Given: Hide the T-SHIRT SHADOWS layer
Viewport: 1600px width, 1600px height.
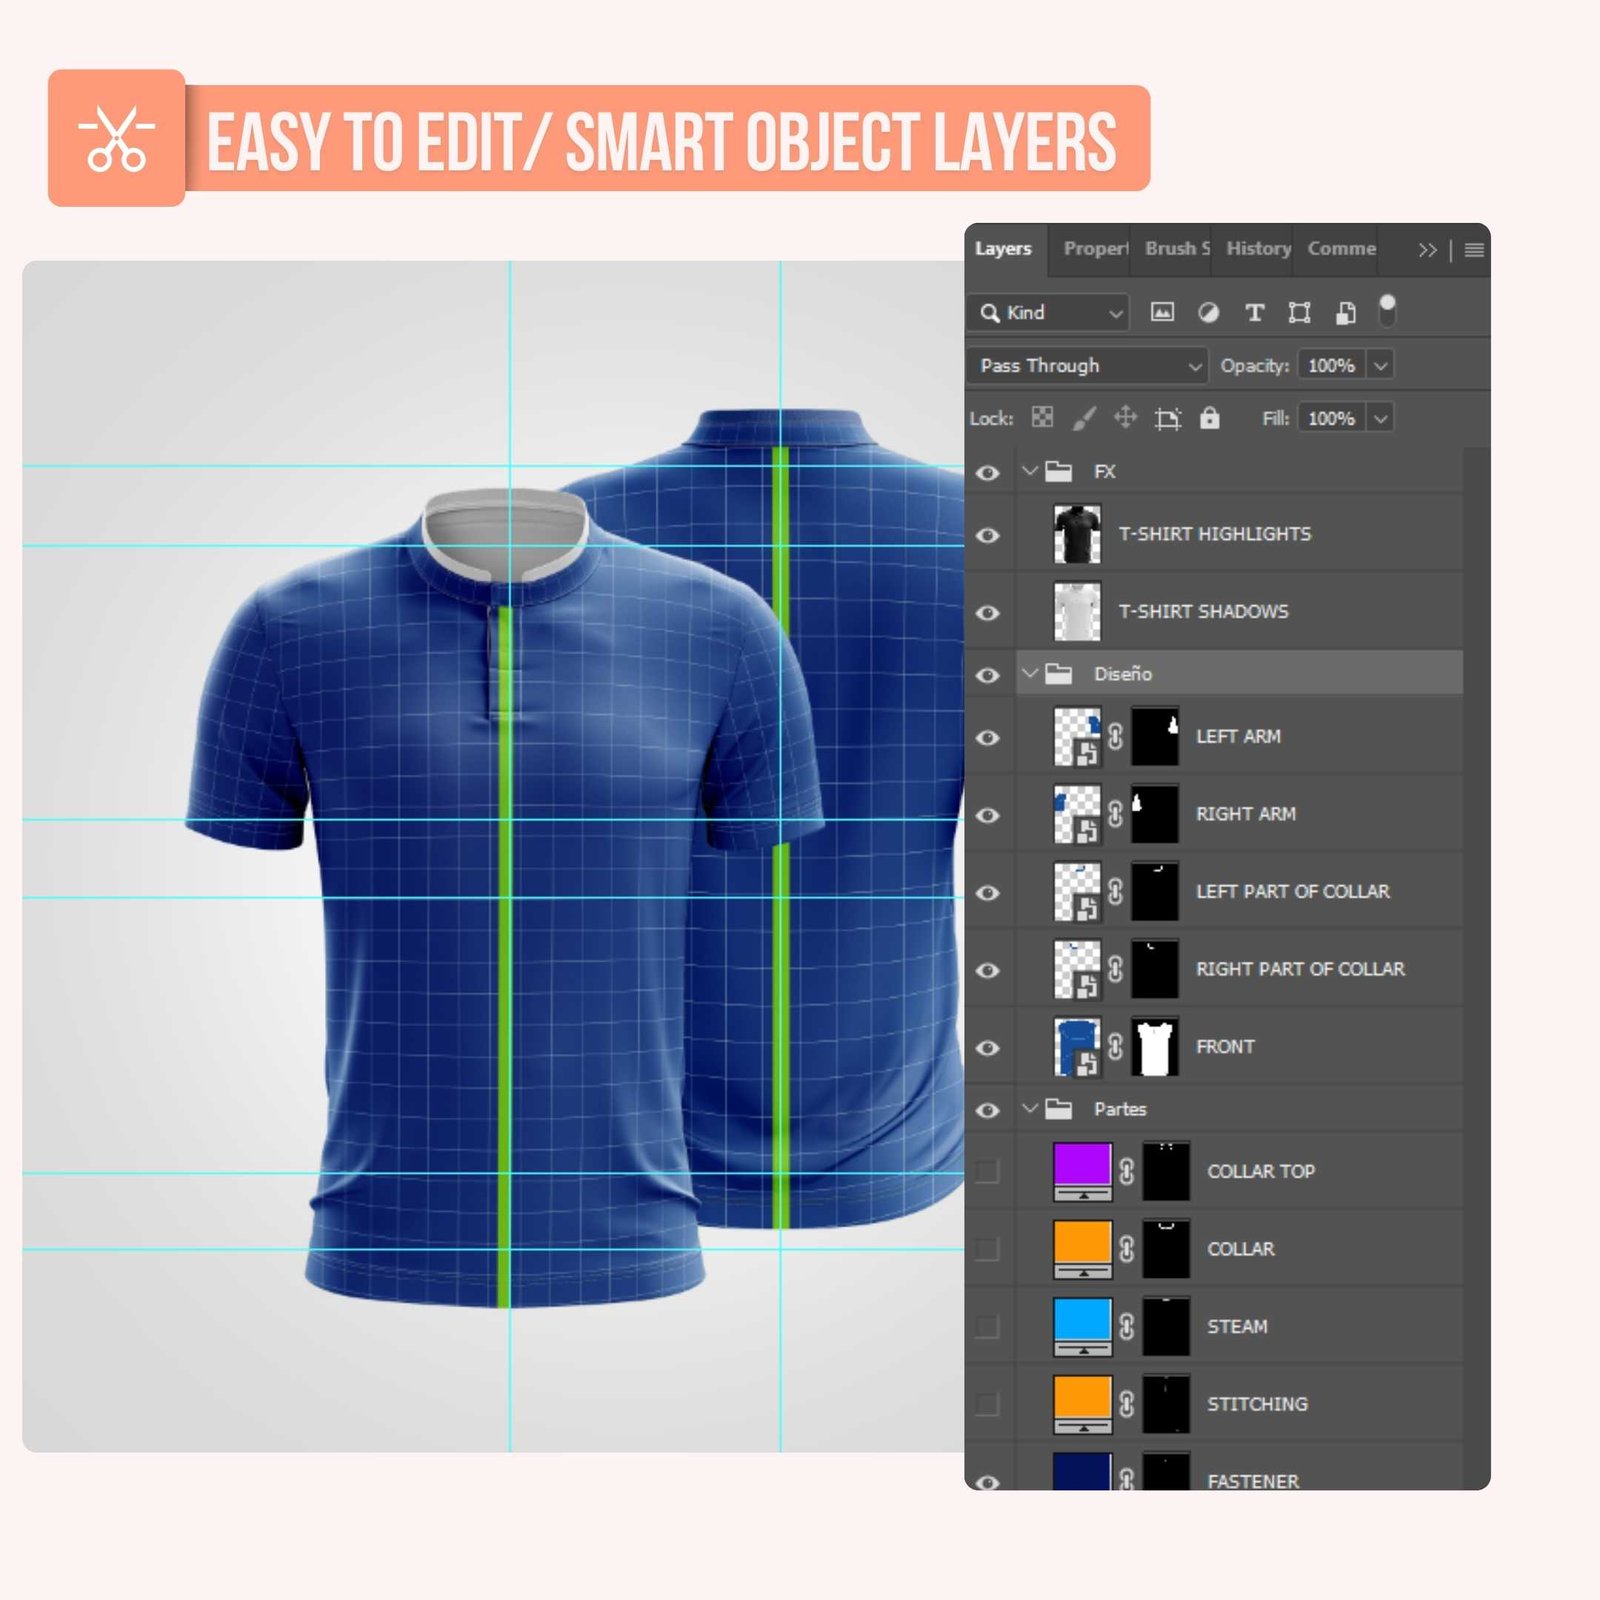Looking at the screenshot, I should point(988,613).
